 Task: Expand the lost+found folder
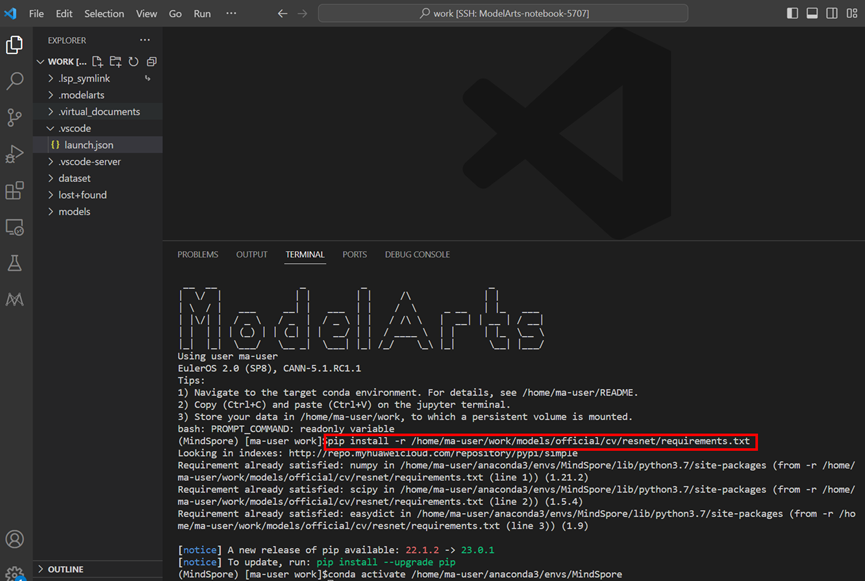click(x=51, y=195)
